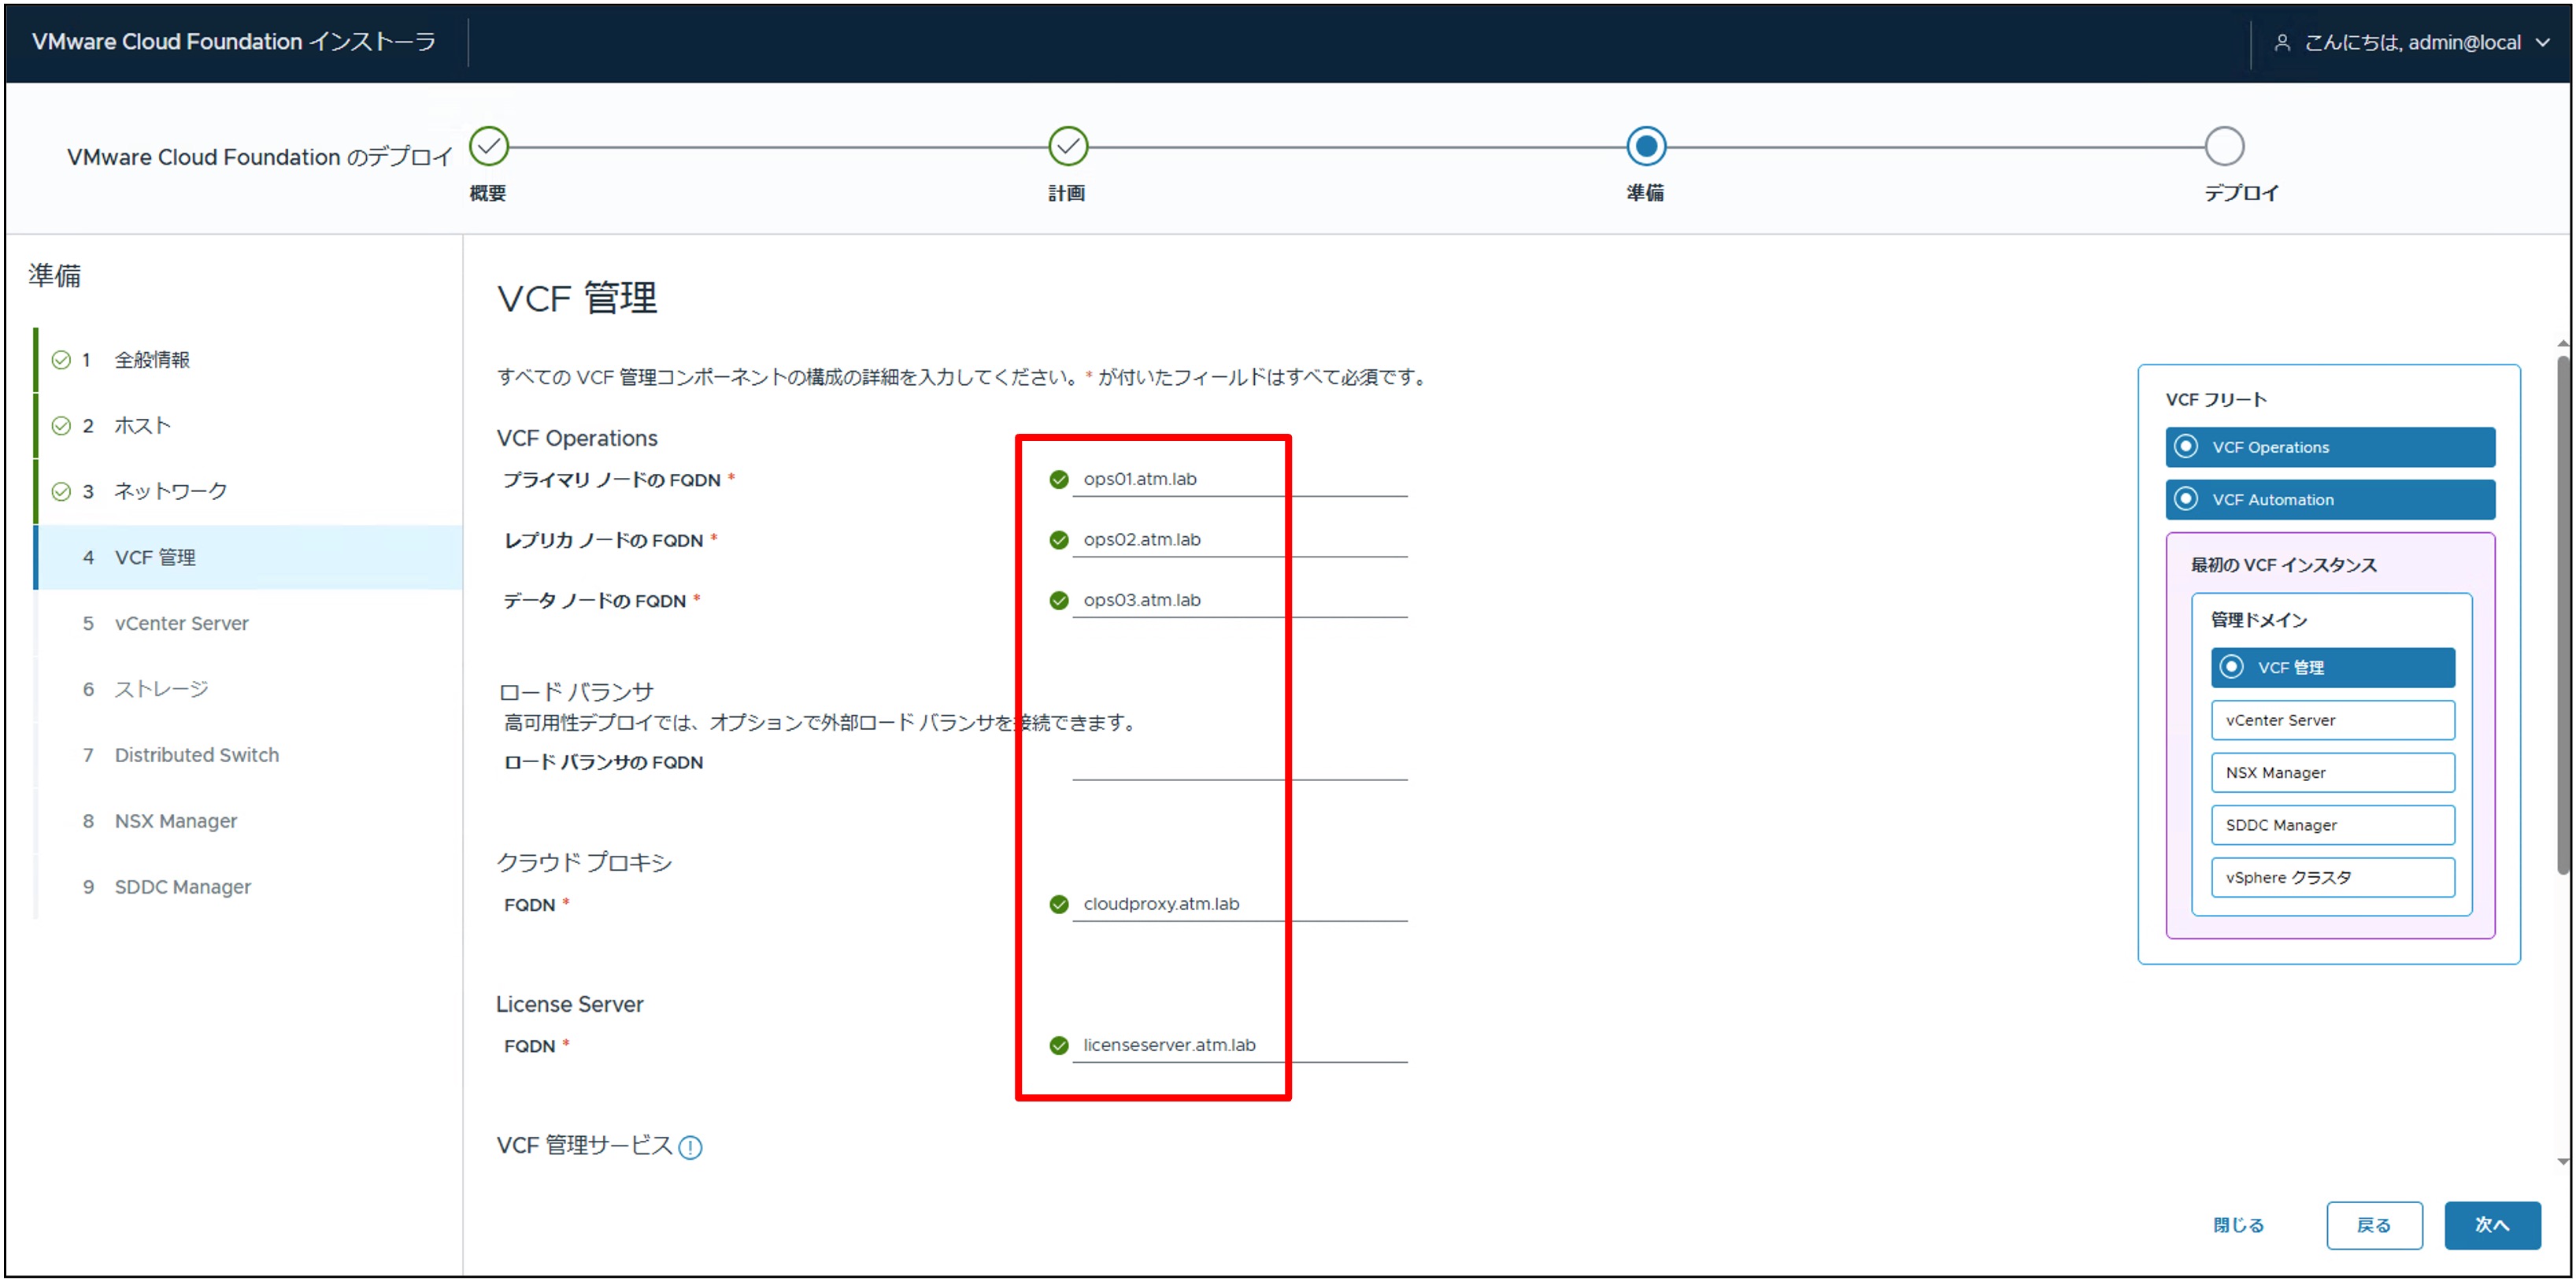Select VCF 管理 box in 管理ドメイン
Screen dimensions: 2576x1281
coord(2333,667)
